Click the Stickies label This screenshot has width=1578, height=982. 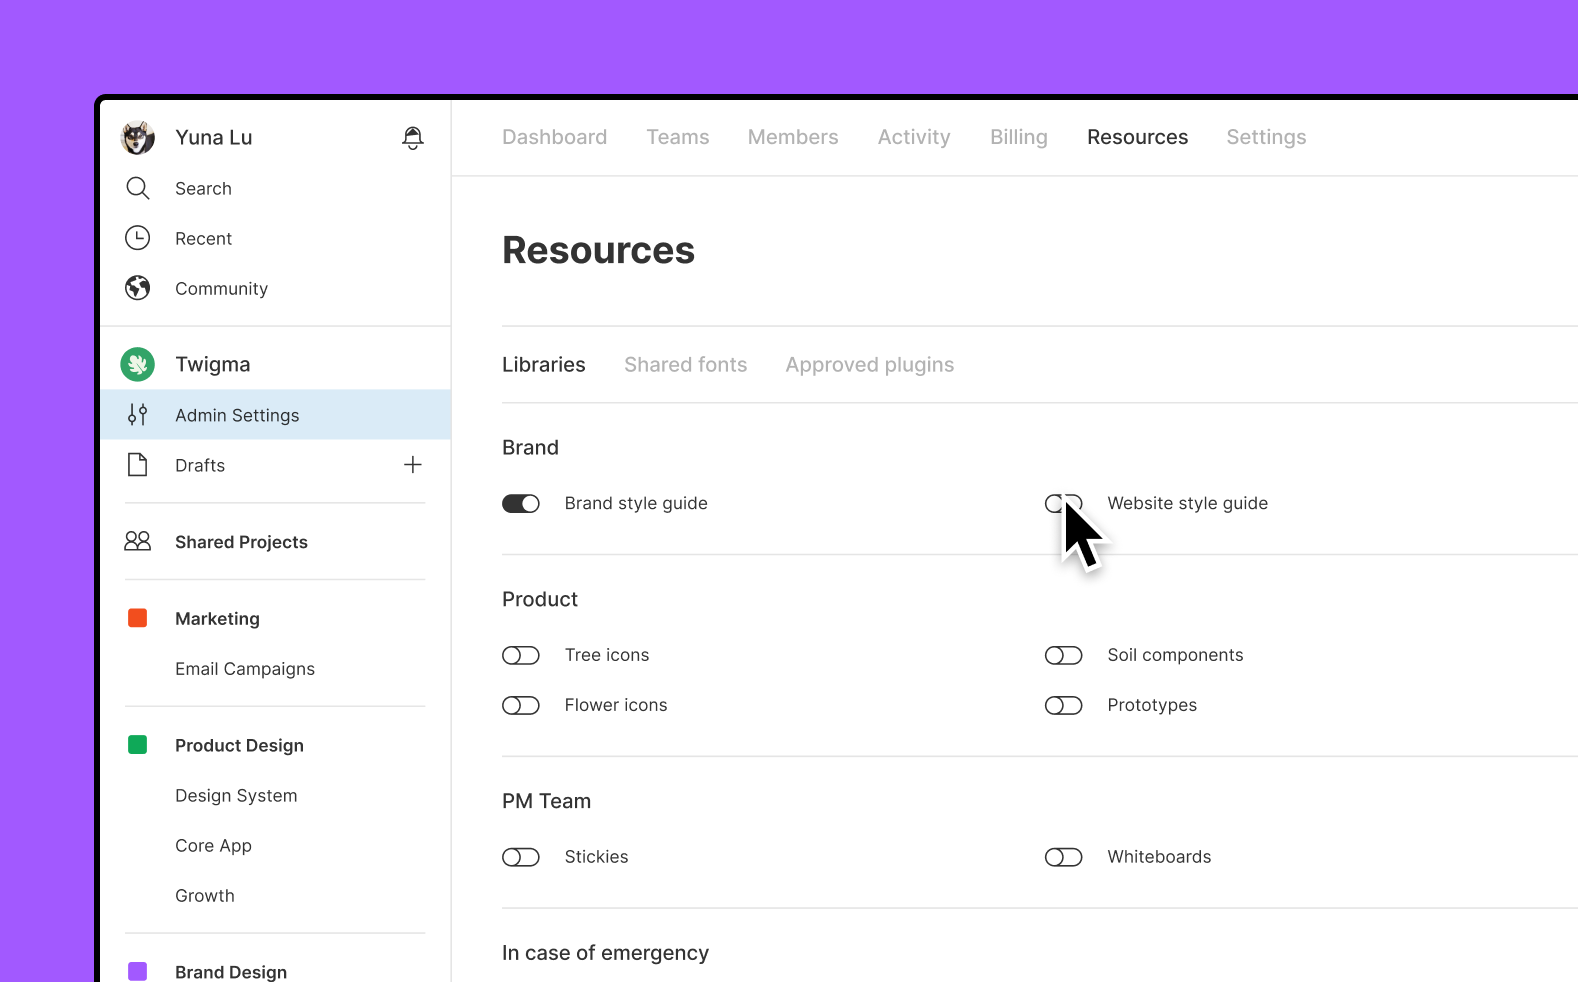(x=596, y=857)
